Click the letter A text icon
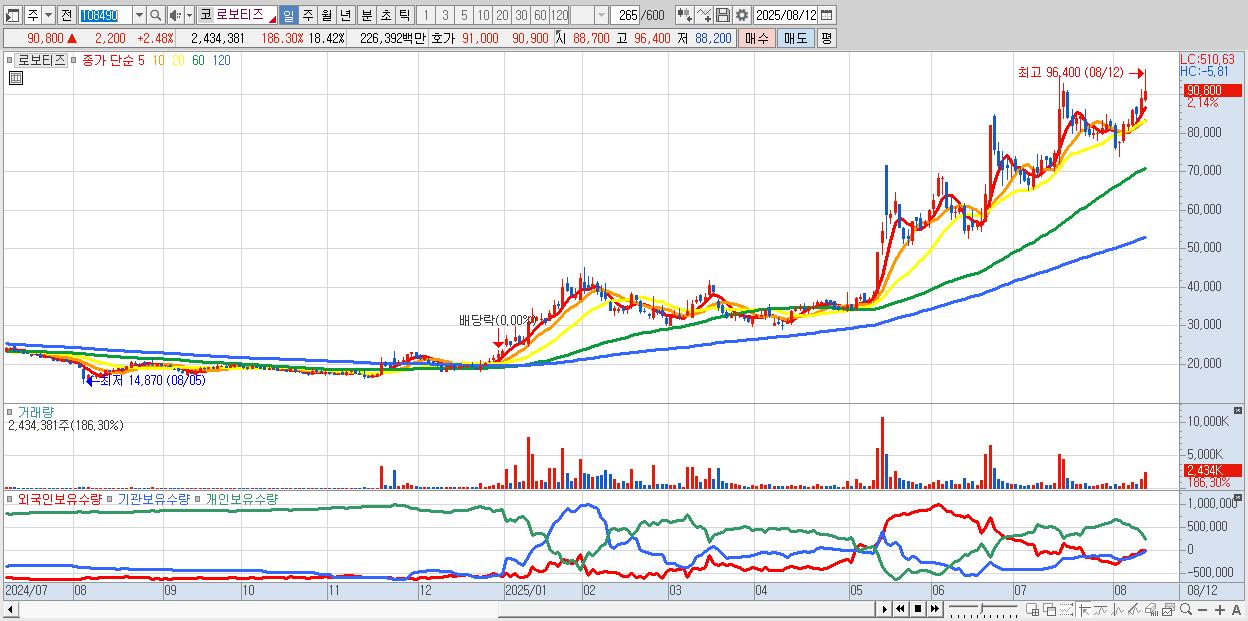 coord(1236,610)
